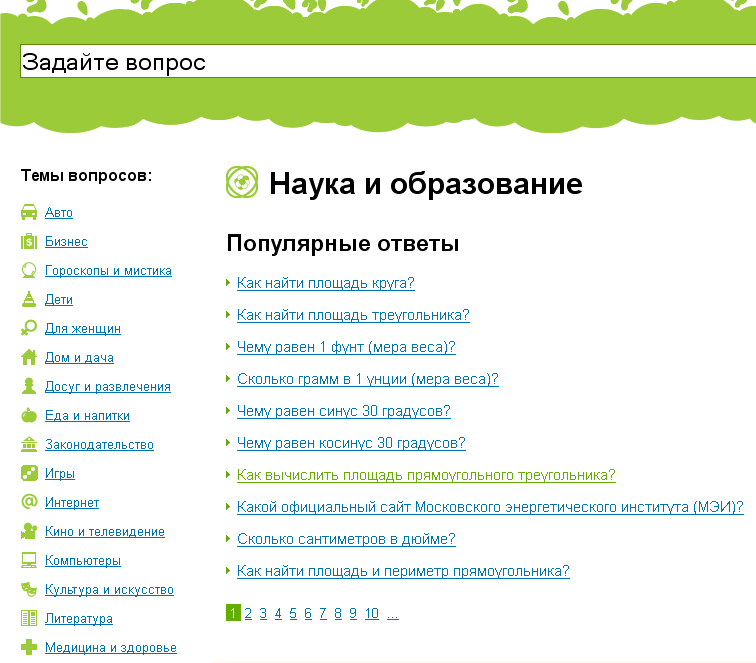Open question Чему равен 1 фунт
This screenshot has width=756, height=663.
pos(346,347)
